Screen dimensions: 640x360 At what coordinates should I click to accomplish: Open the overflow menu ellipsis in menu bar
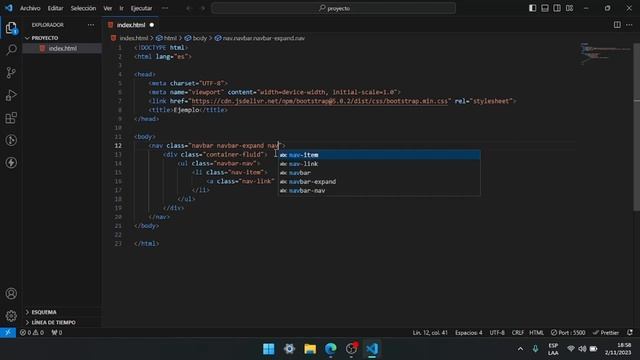click(165, 8)
